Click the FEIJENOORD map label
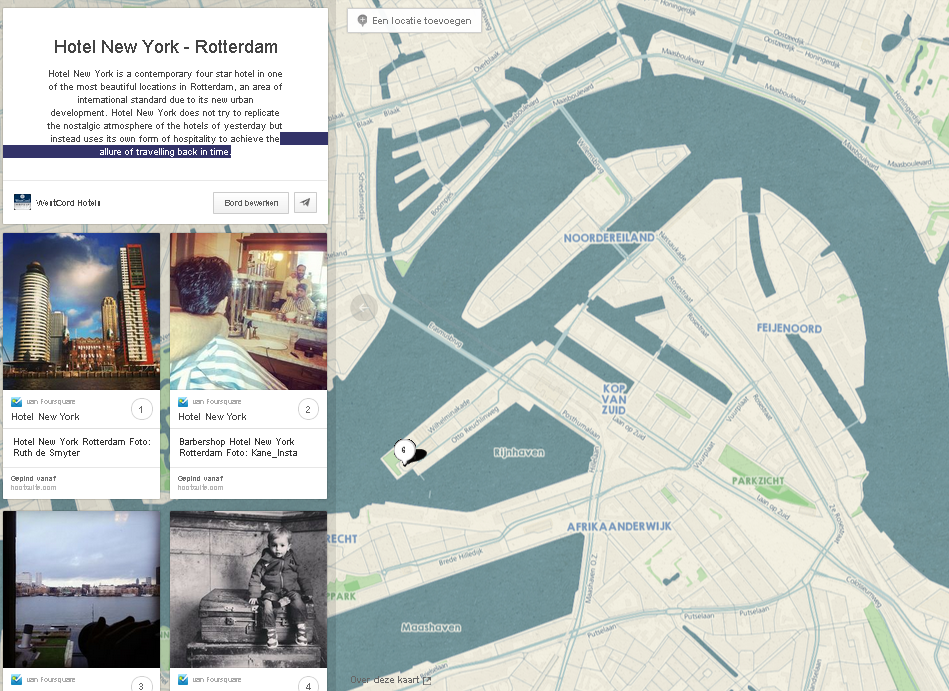Screen dimensions: 949x691 click(789, 329)
